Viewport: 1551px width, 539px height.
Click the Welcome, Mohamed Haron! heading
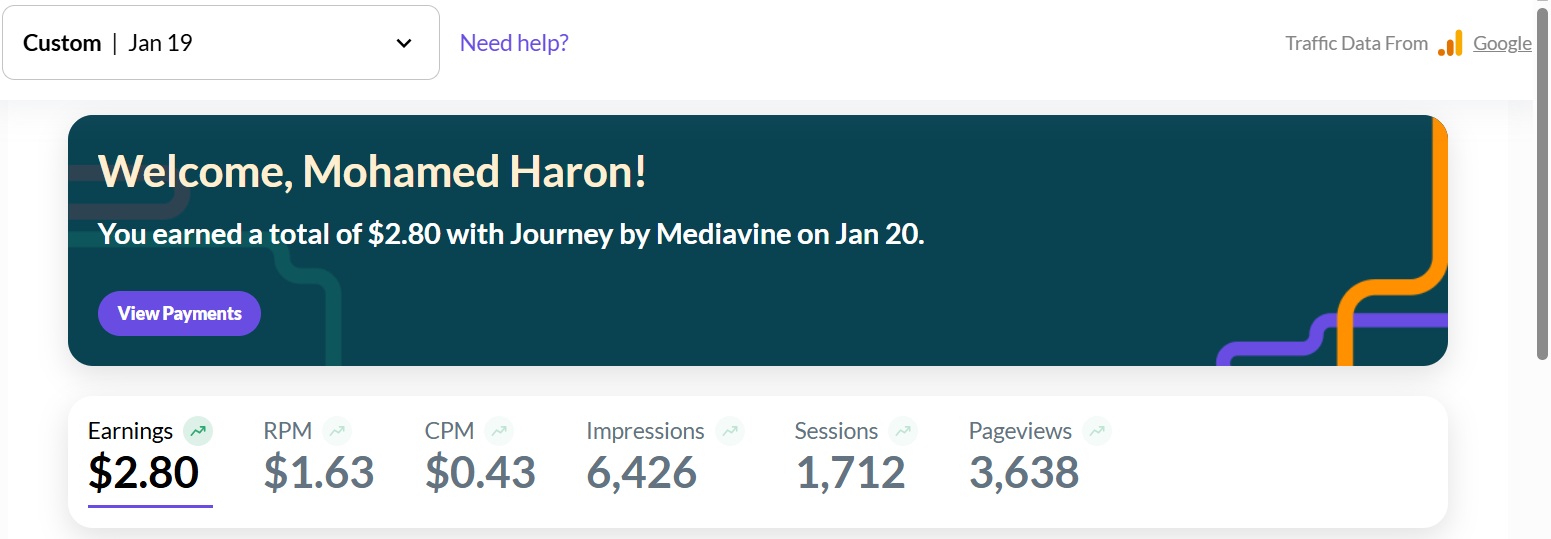point(372,172)
